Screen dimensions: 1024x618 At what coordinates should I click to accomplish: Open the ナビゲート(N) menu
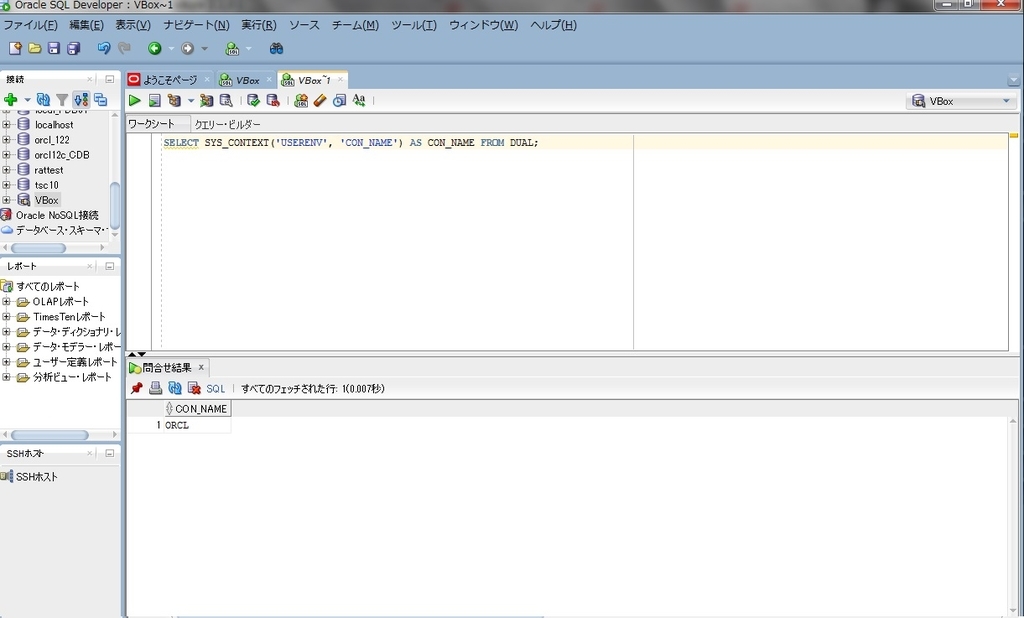point(196,25)
